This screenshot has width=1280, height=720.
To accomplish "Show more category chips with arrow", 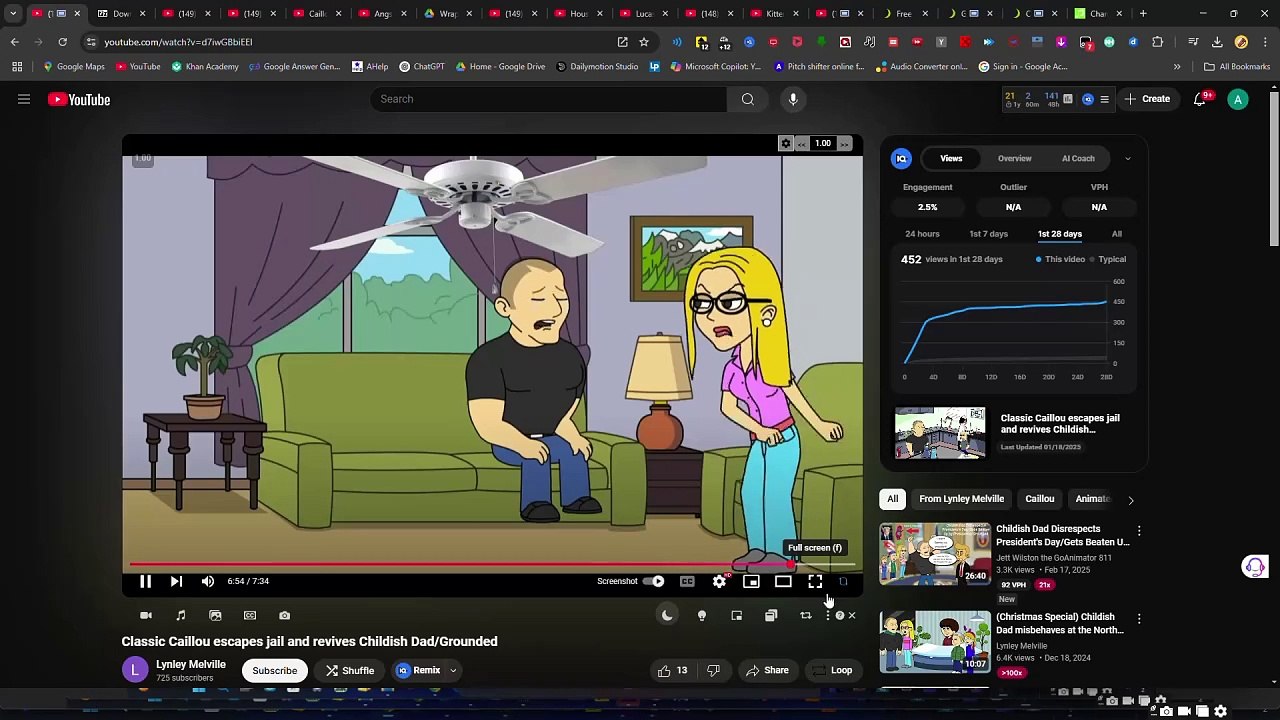I will pyautogui.click(x=1131, y=499).
